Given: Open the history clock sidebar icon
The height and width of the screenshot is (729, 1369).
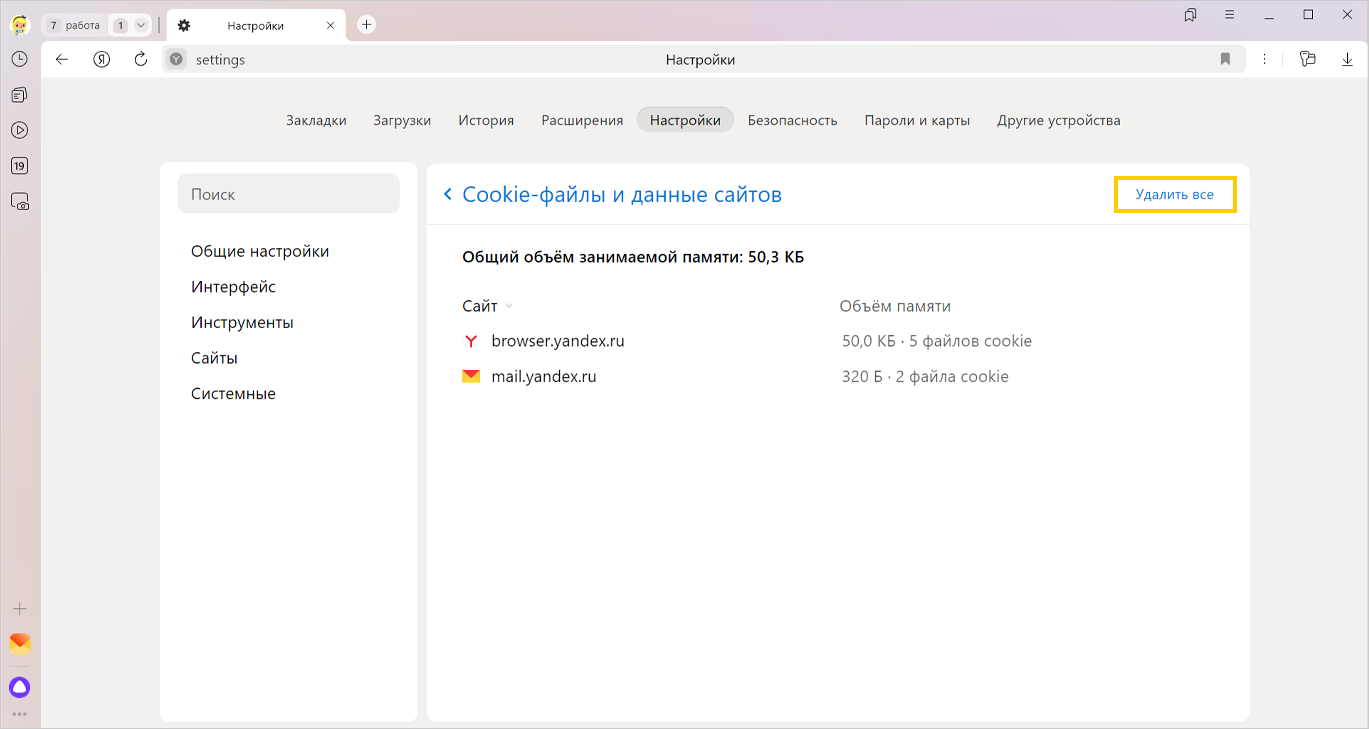Looking at the screenshot, I should click(x=19, y=59).
